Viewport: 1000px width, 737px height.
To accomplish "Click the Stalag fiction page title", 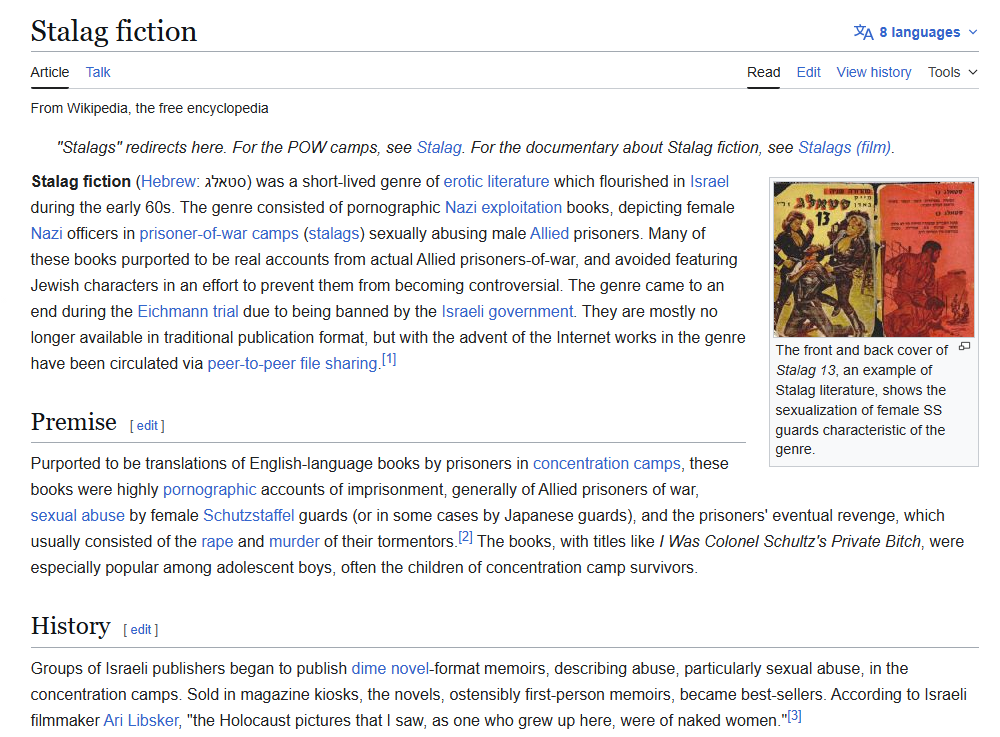I will (x=114, y=31).
